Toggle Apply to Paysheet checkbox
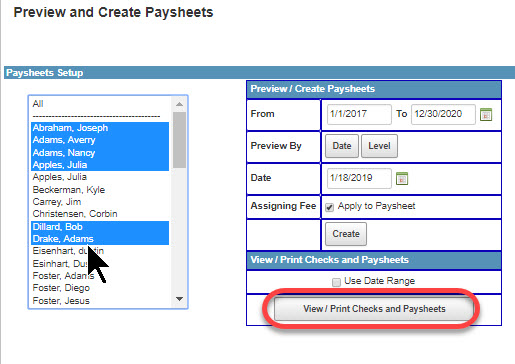 click(x=329, y=207)
